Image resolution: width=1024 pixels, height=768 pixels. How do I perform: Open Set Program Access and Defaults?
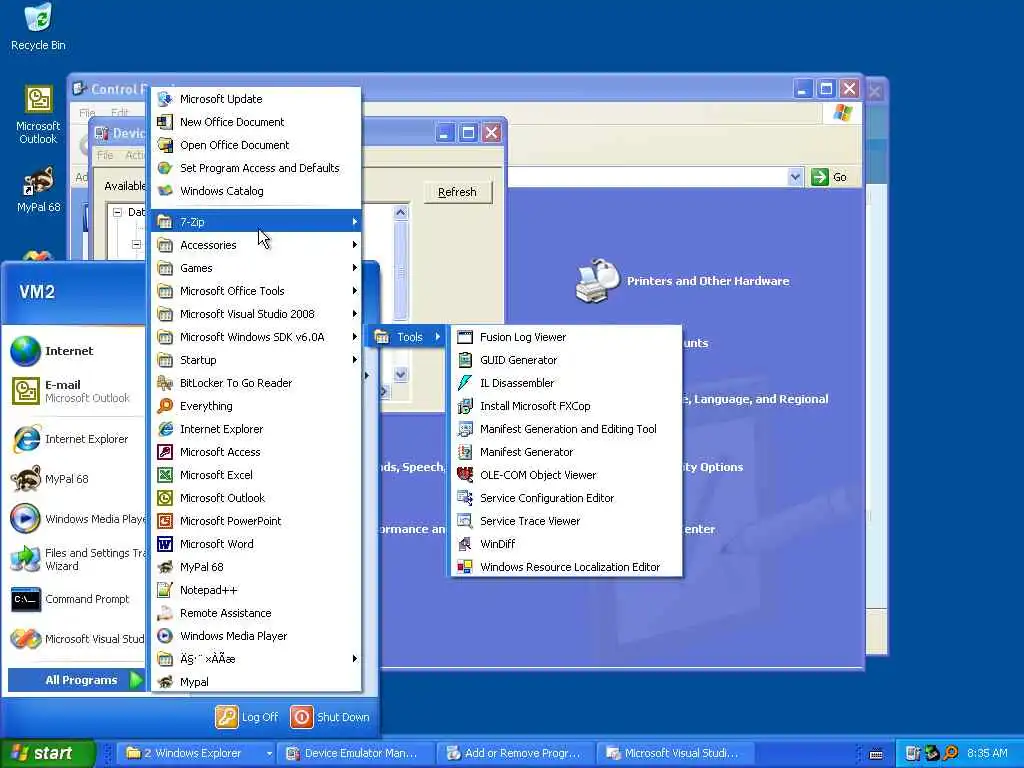[256, 168]
